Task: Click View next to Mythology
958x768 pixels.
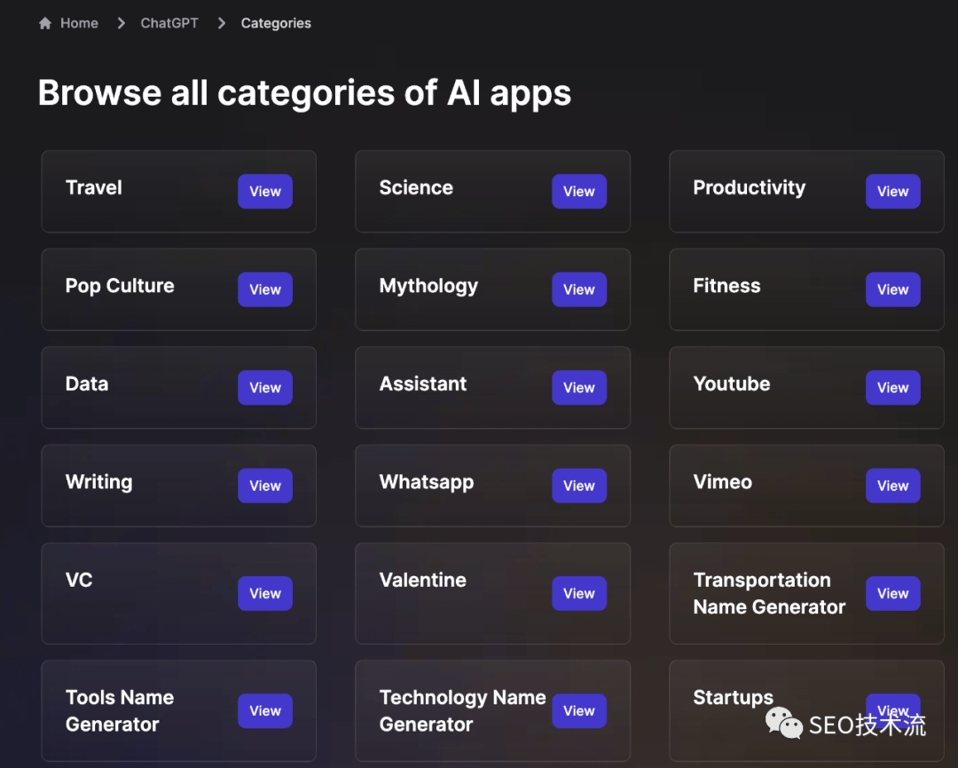Action: 579,289
